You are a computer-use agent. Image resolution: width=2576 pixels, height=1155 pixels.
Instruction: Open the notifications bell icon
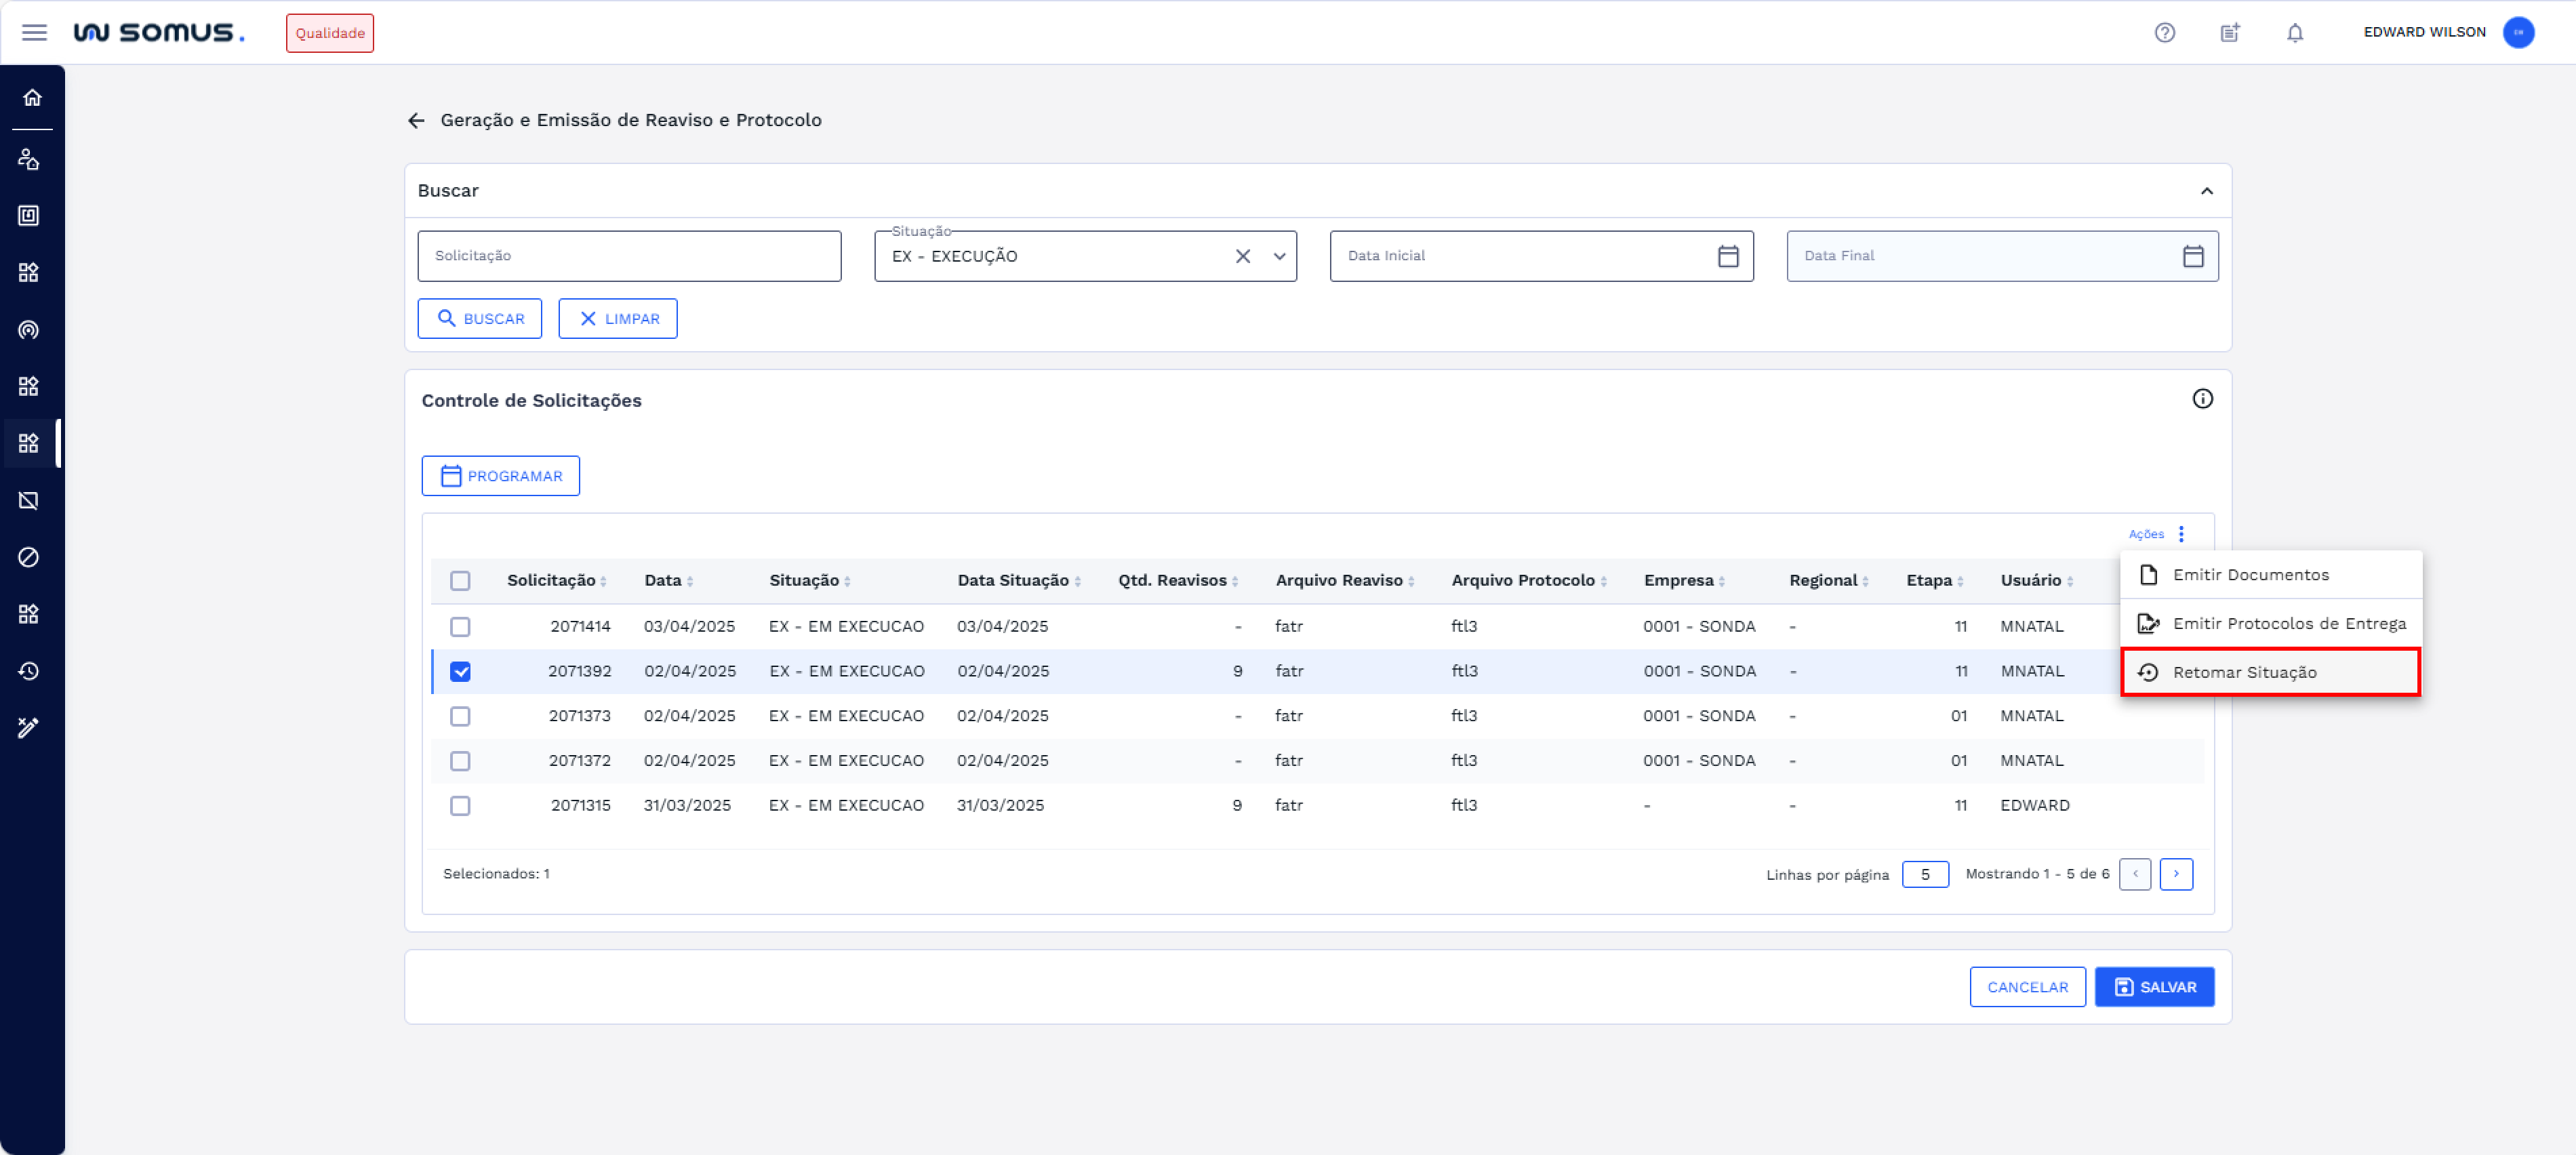(x=2294, y=33)
